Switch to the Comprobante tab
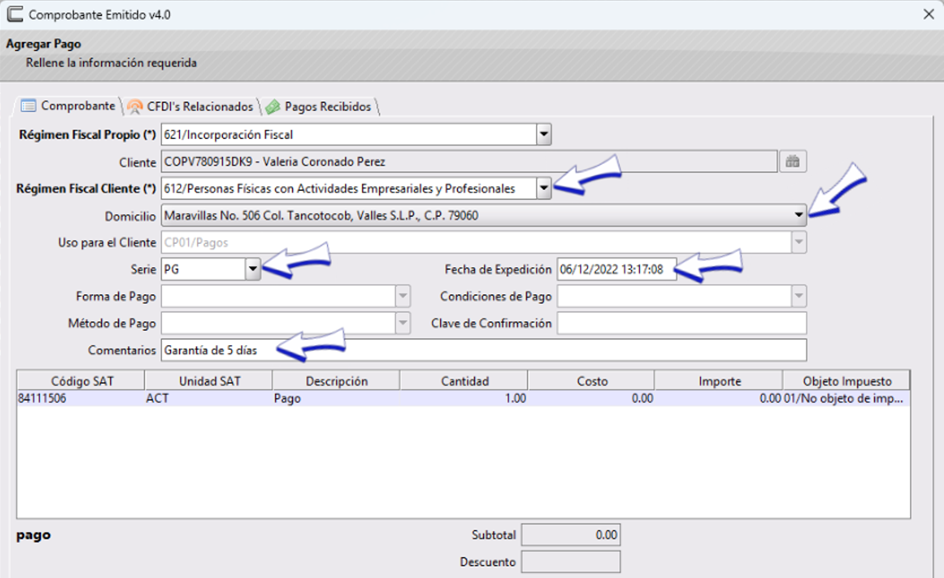 coord(68,106)
